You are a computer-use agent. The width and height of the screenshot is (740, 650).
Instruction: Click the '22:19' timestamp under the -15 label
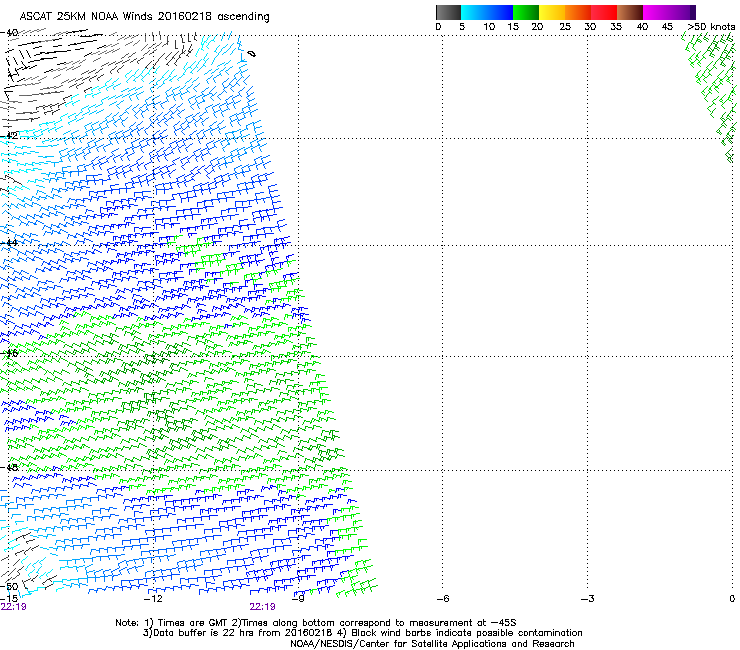(14, 607)
